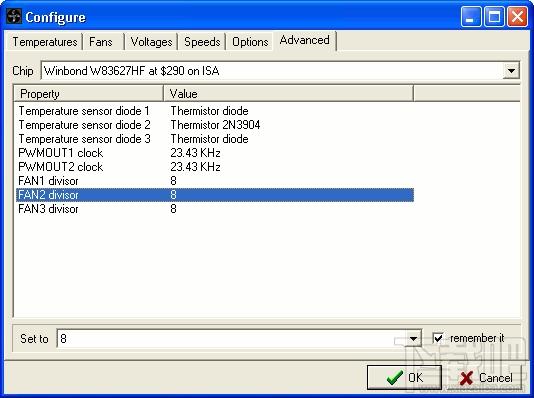The image size is (534, 398).
Task: Click the highlighted FAN2 divisor row
Action: pos(215,195)
